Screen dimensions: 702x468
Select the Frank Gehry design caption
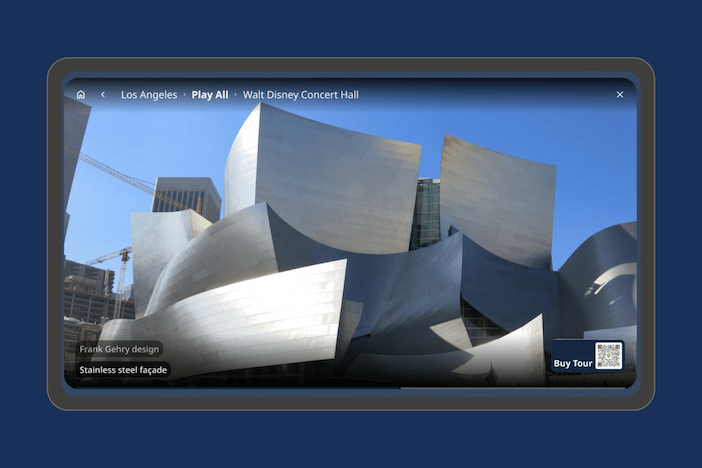click(119, 350)
